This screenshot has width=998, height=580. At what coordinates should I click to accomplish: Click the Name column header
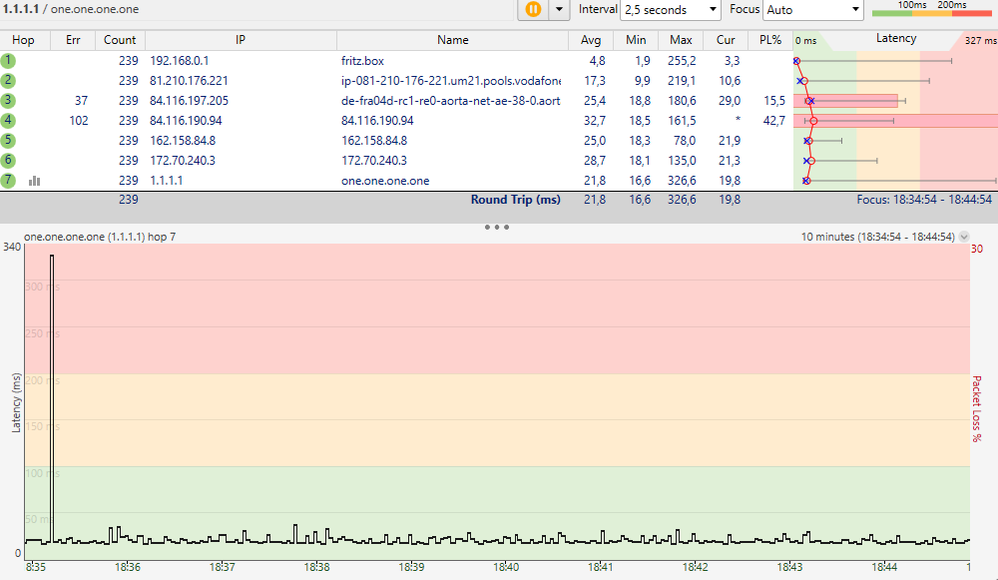pyautogui.click(x=453, y=39)
